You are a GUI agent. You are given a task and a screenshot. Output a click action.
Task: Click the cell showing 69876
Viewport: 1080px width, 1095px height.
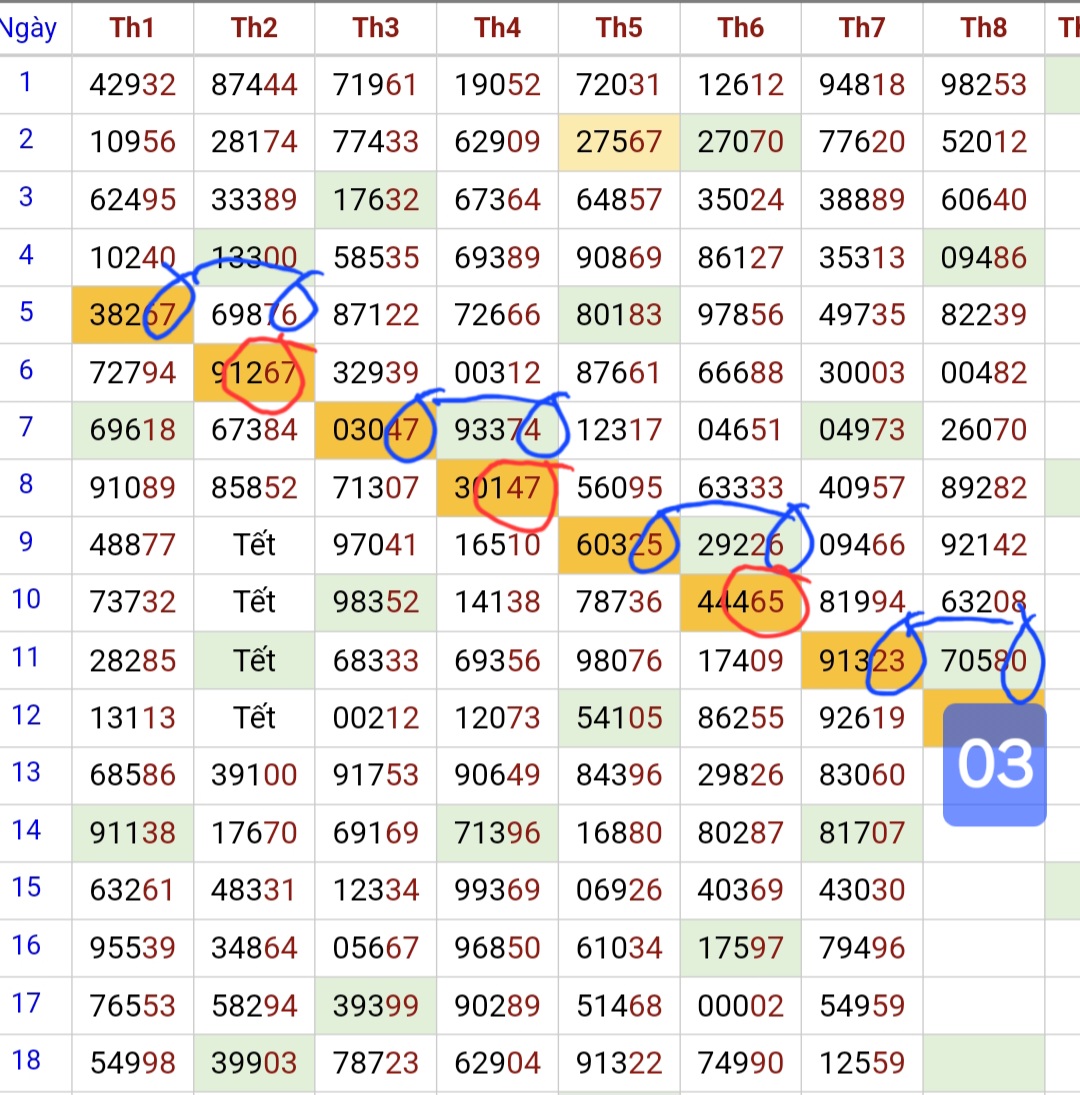tap(253, 315)
